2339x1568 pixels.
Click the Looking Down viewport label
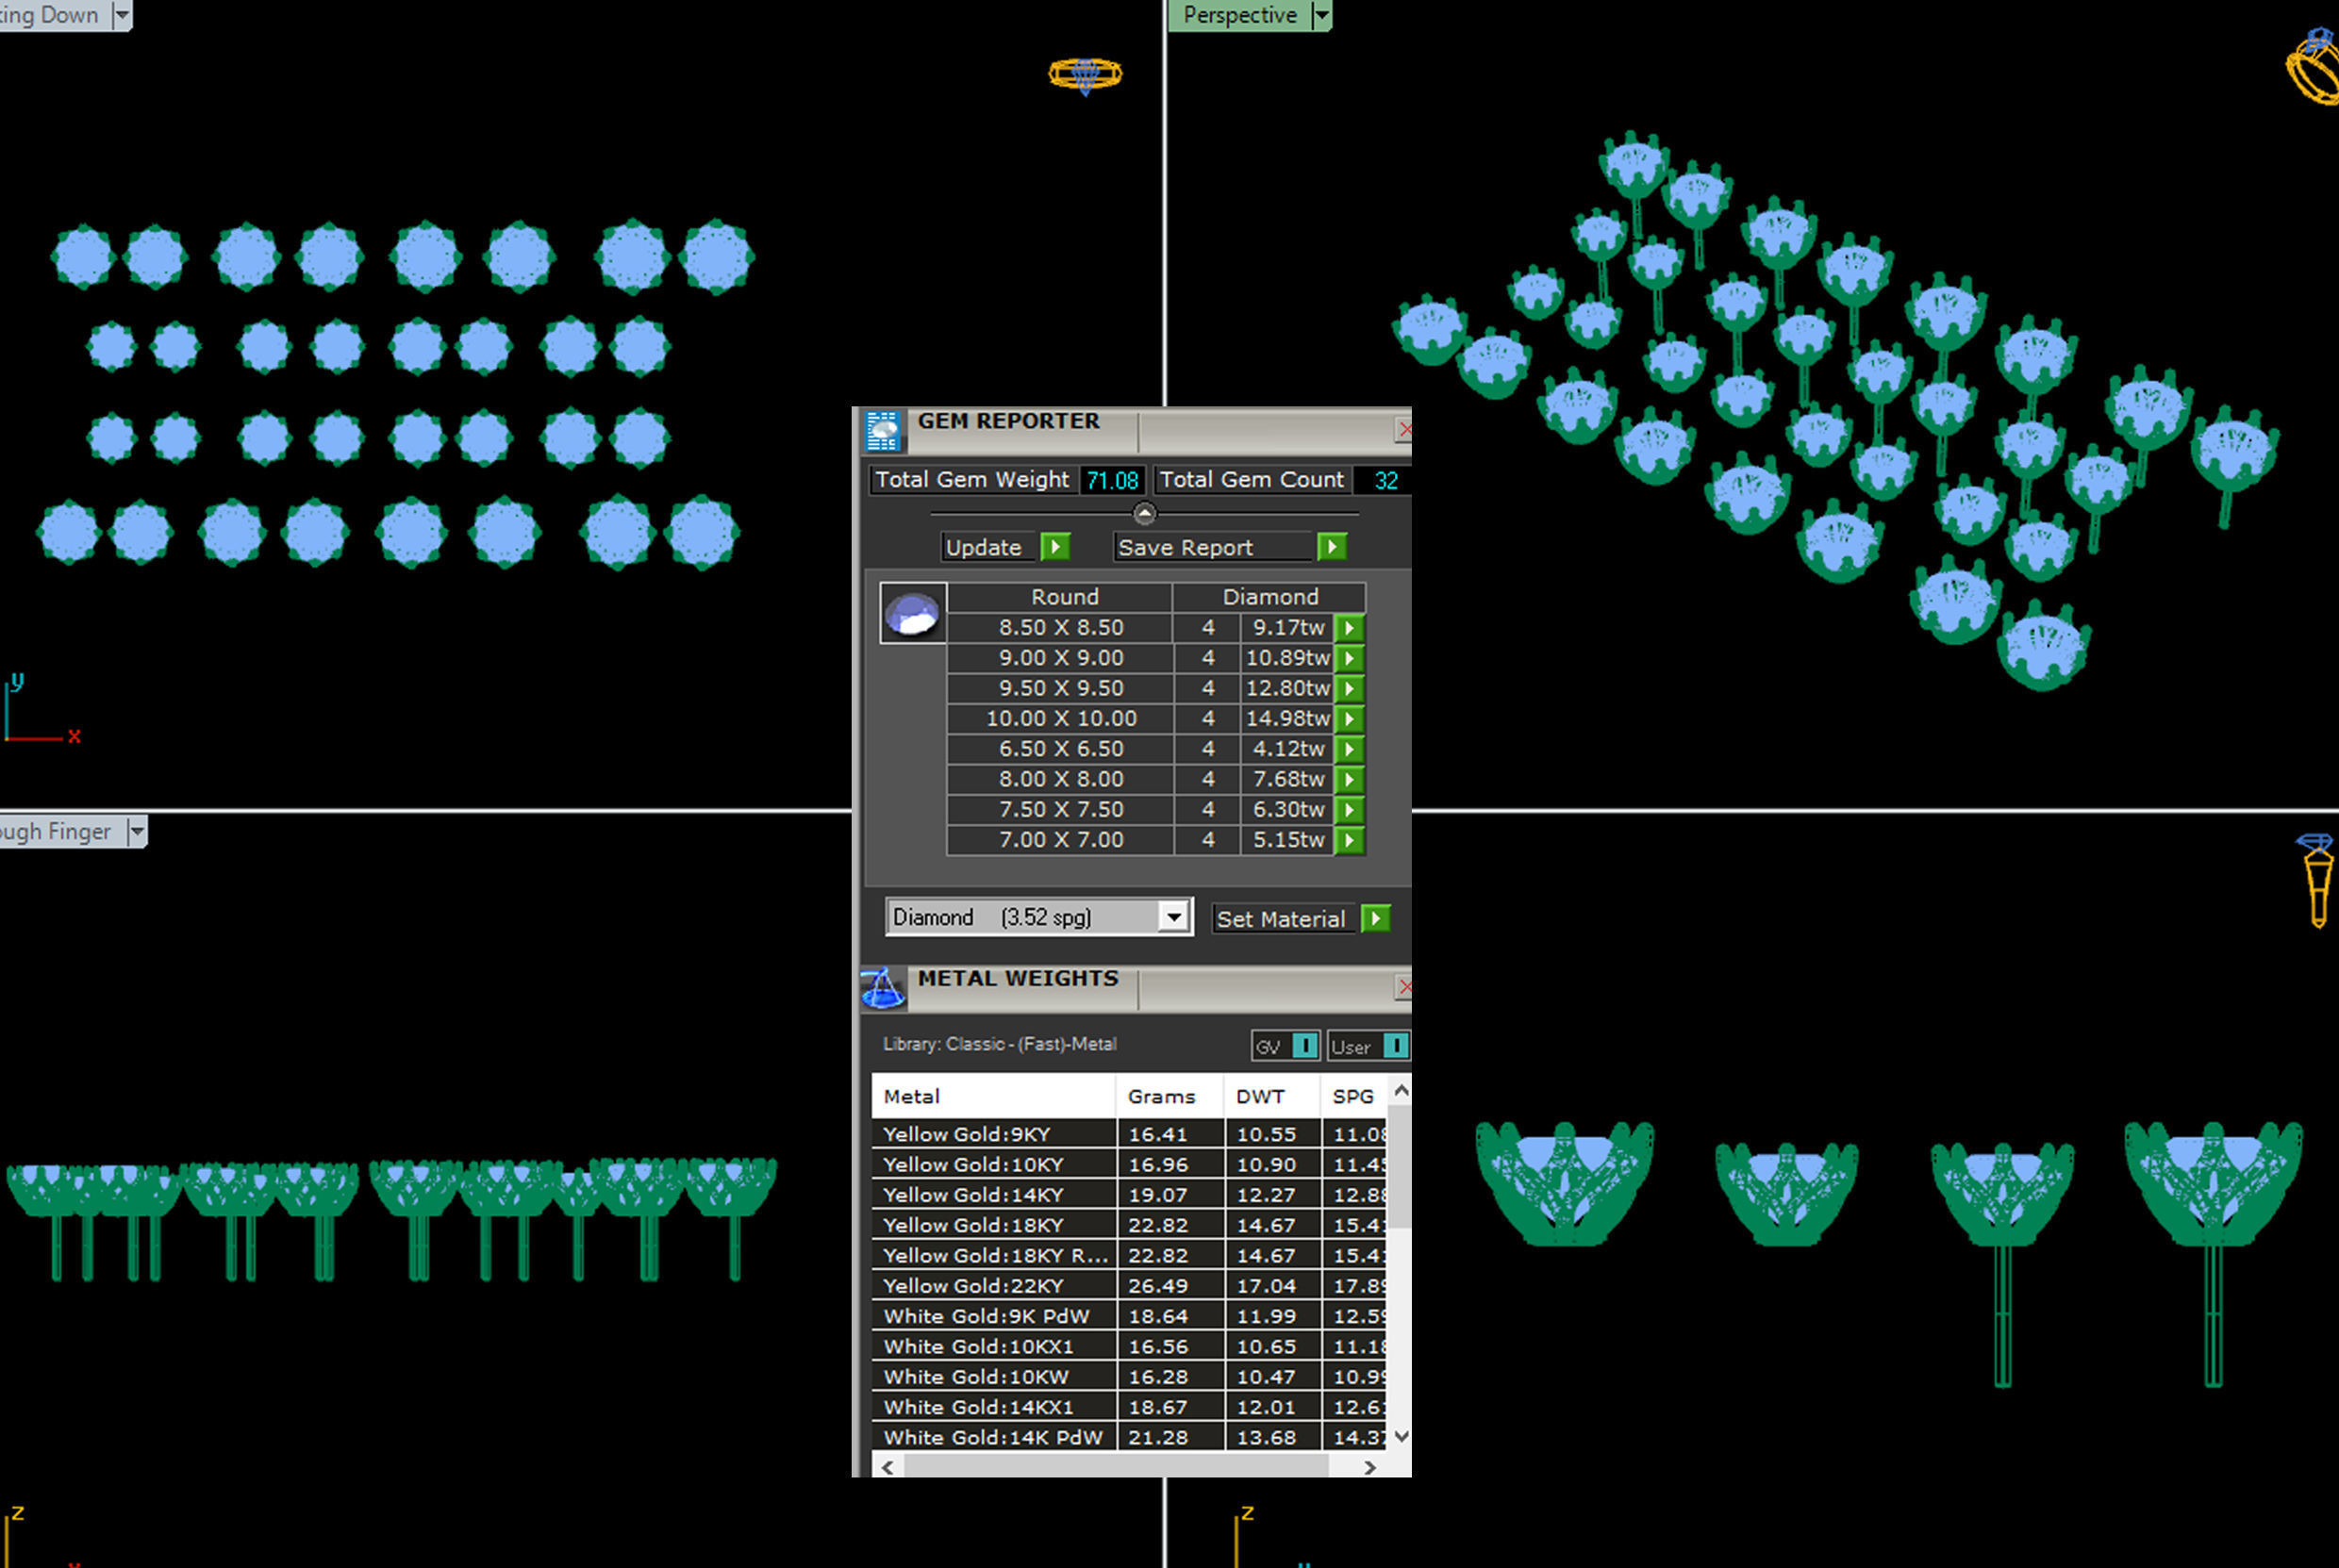coord(50,15)
